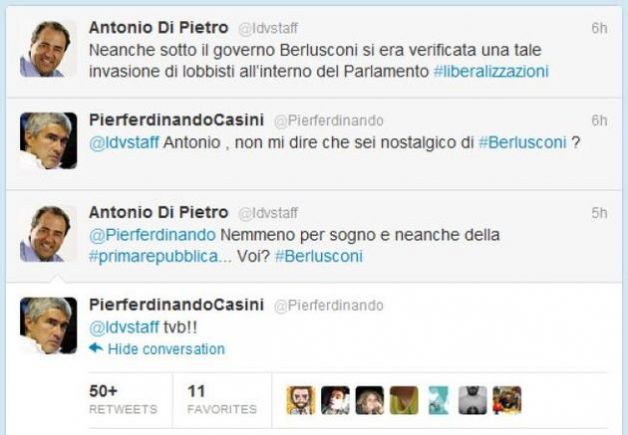The width and height of the screenshot is (628, 435).
Task: Open Antonio Di Pietro's avatar in first tweet
Action: [48, 49]
